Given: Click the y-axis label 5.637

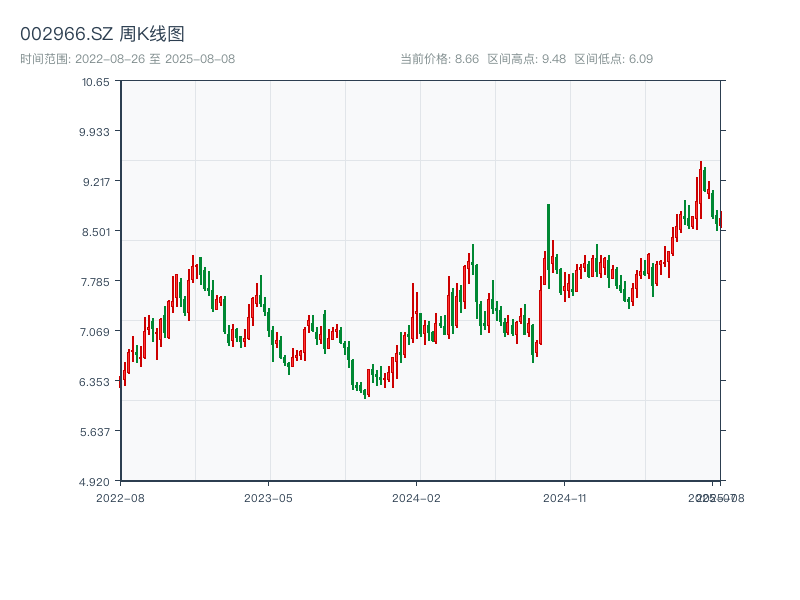Looking at the screenshot, I should coord(95,432).
